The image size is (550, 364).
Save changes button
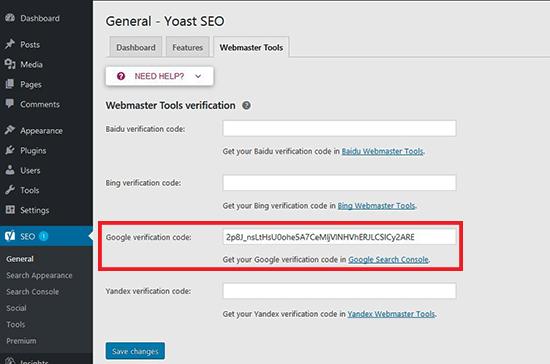(x=135, y=351)
